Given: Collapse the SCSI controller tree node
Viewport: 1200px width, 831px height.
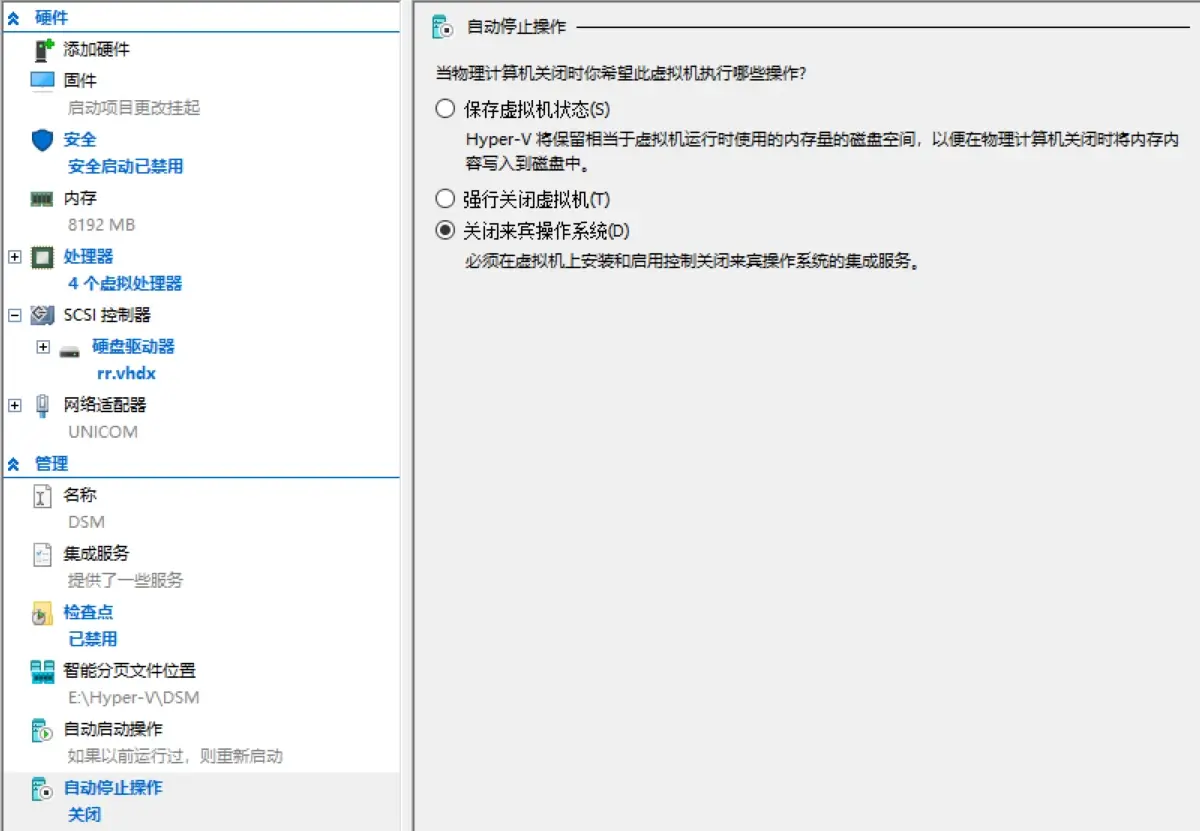Looking at the screenshot, I should tap(14, 316).
